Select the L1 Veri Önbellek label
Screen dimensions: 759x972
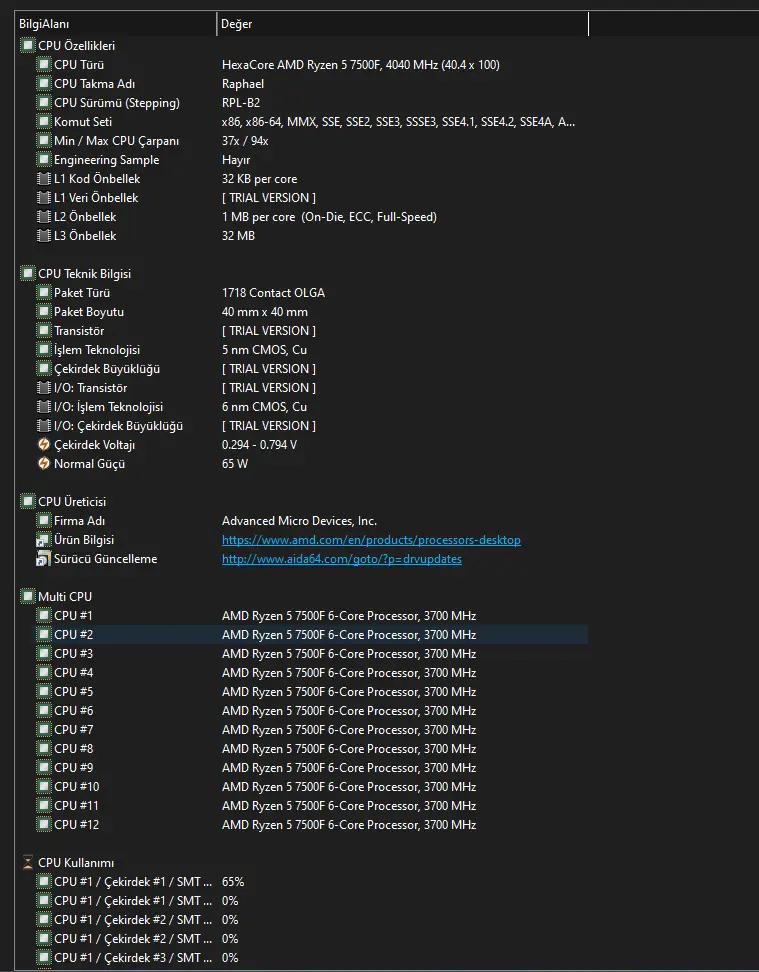click(x=96, y=198)
